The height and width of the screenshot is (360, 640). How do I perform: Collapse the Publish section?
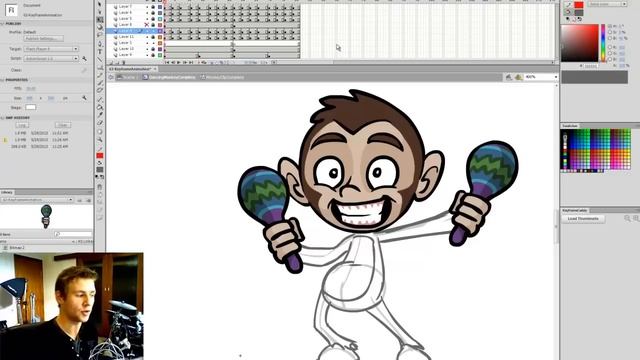(x=2, y=24)
